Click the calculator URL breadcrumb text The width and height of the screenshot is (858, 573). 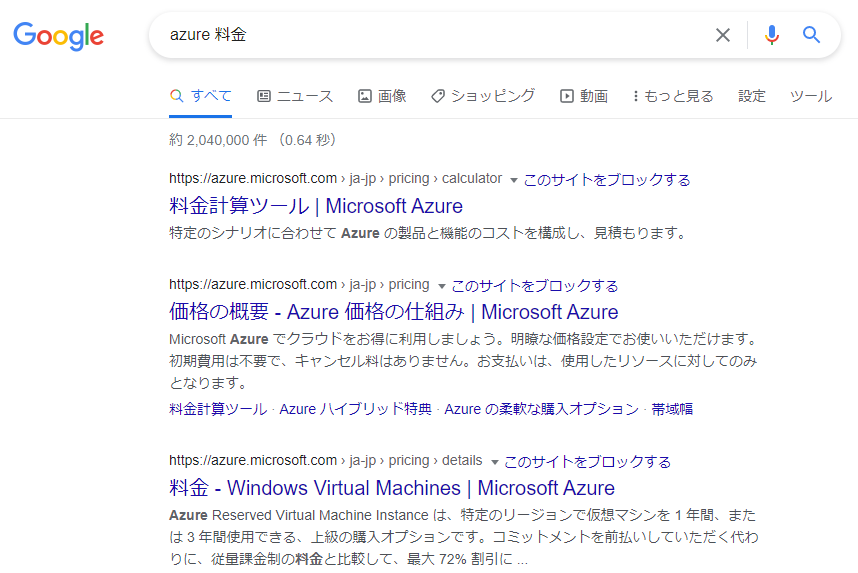pyautogui.click(x=335, y=178)
